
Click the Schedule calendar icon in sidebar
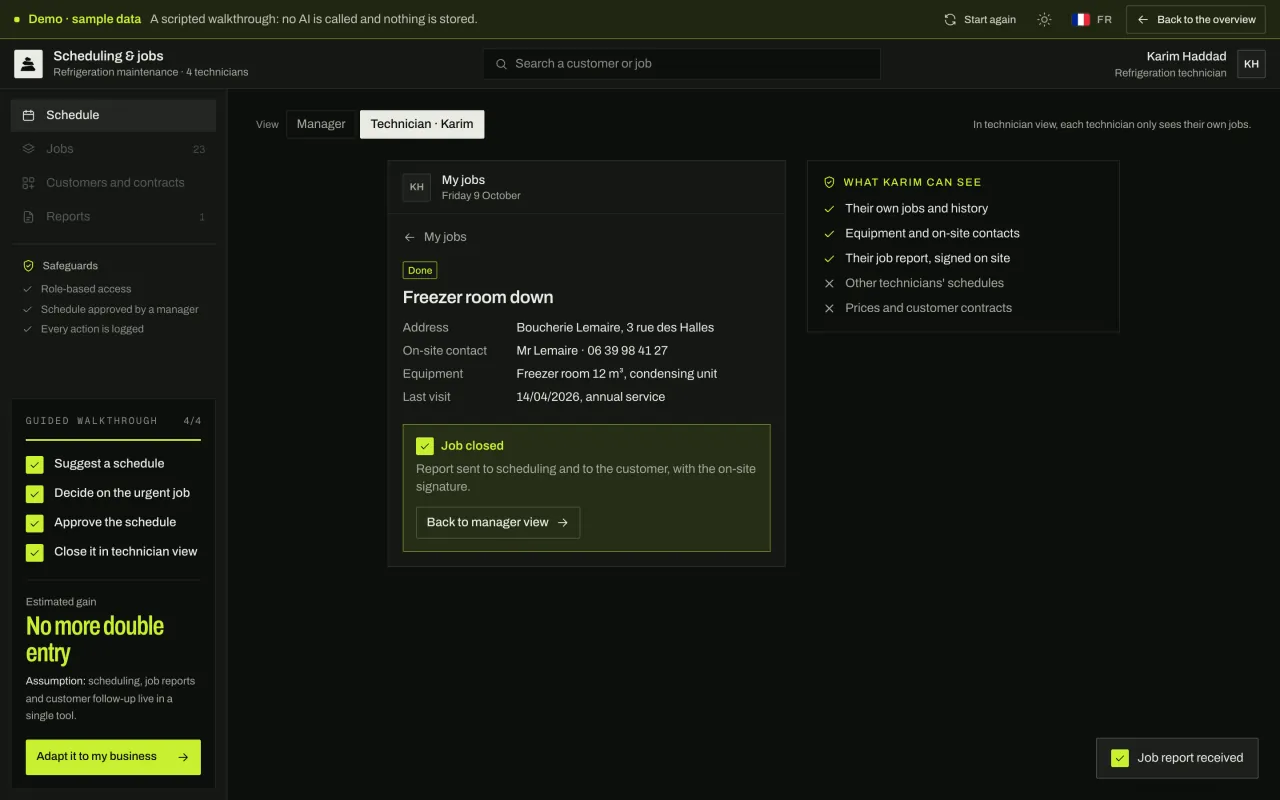point(29,115)
